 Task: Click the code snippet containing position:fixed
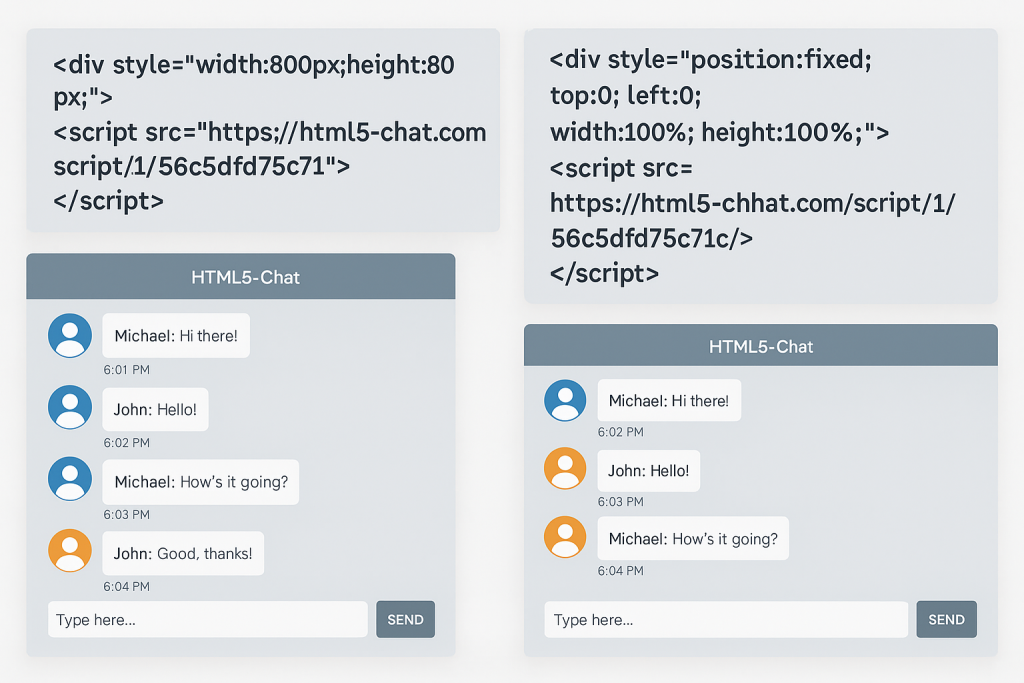pyautogui.click(x=760, y=165)
